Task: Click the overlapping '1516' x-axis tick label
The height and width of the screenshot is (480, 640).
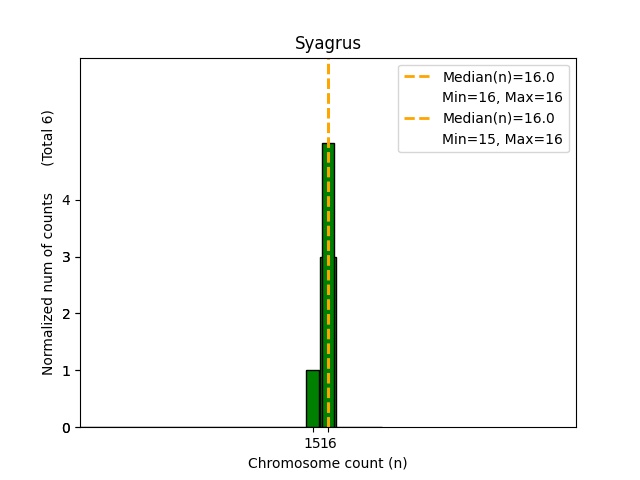Action: coord(320,443)
